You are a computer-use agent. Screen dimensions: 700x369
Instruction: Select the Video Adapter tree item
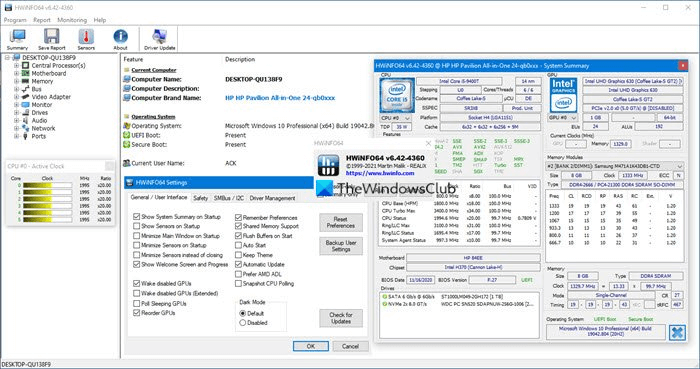coord(51,97)
